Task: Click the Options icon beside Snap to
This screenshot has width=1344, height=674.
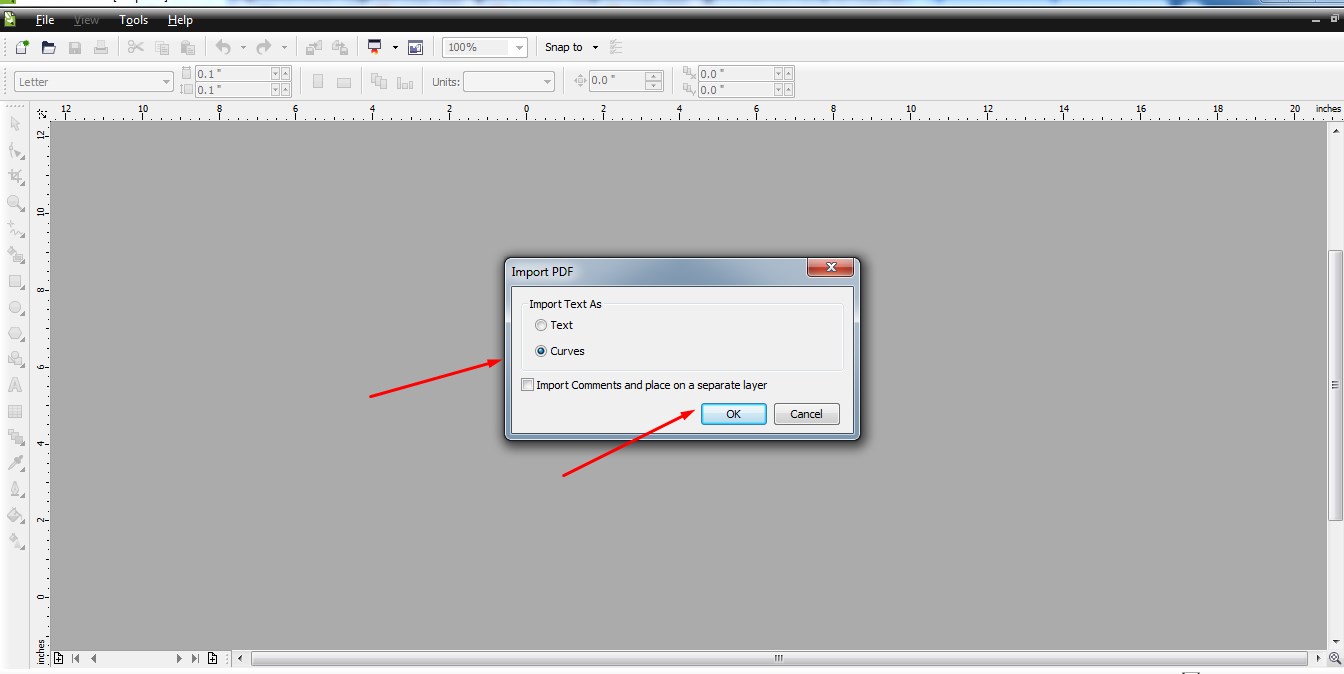Action: click(x=616, y=47)
